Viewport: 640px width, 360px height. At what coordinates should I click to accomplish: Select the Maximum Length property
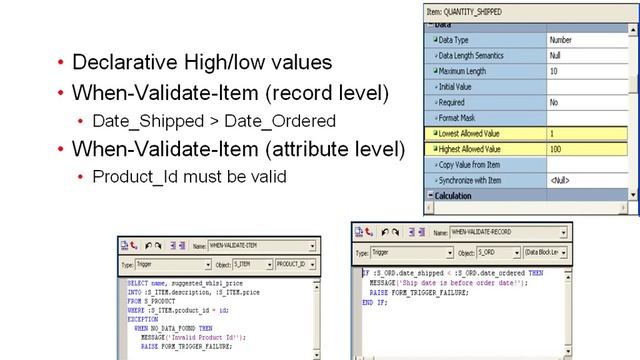486,71
